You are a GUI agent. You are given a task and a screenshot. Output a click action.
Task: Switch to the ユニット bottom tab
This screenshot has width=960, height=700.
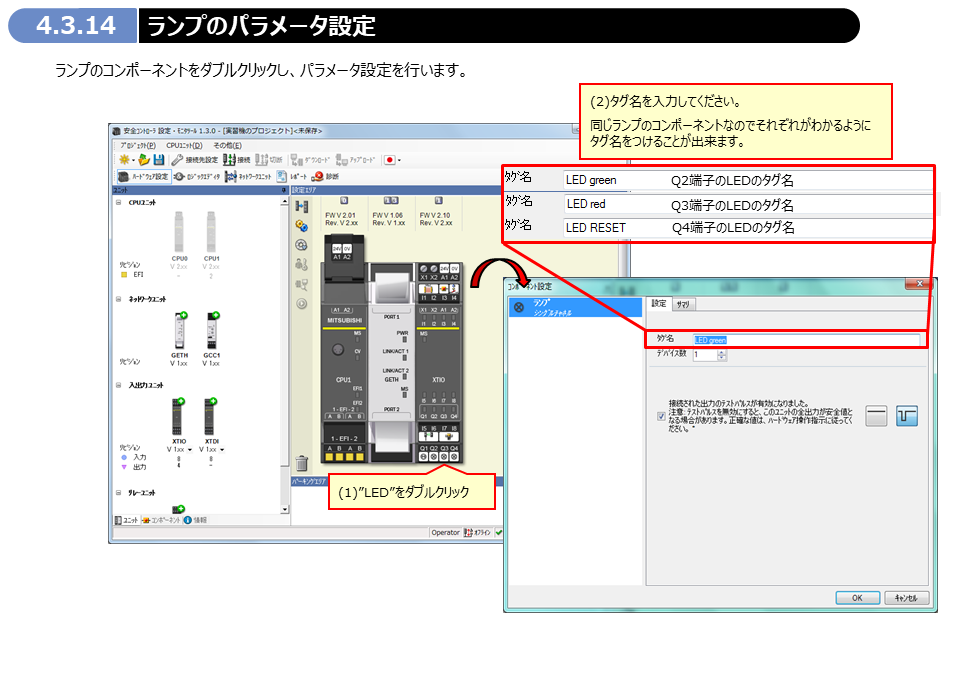[126, 521]
